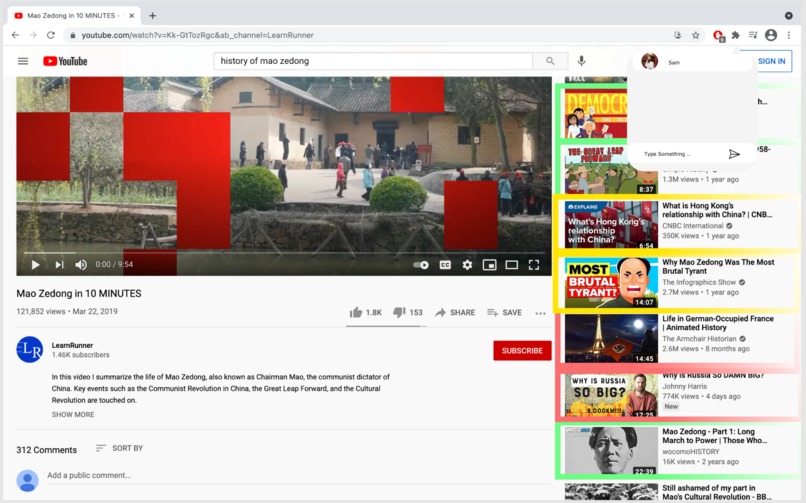This screenshot has height=503, width=806.
Task: Open the LearnRunner channel avatar
Action: coord(30,349)
